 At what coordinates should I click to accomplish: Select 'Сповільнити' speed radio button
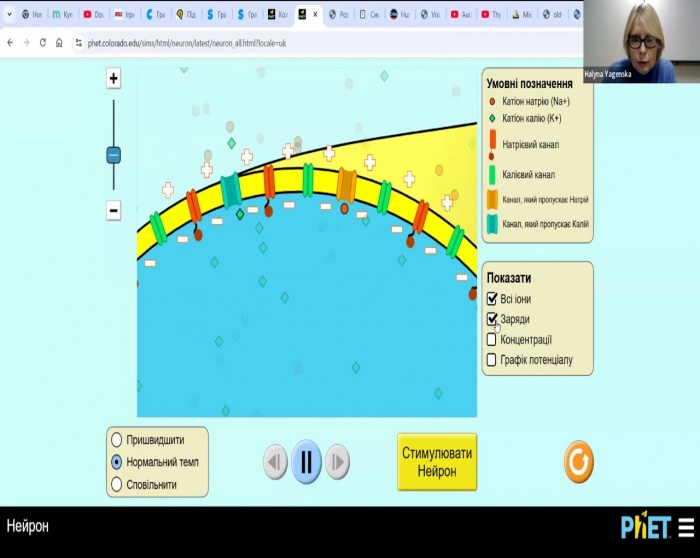(117, 485)
